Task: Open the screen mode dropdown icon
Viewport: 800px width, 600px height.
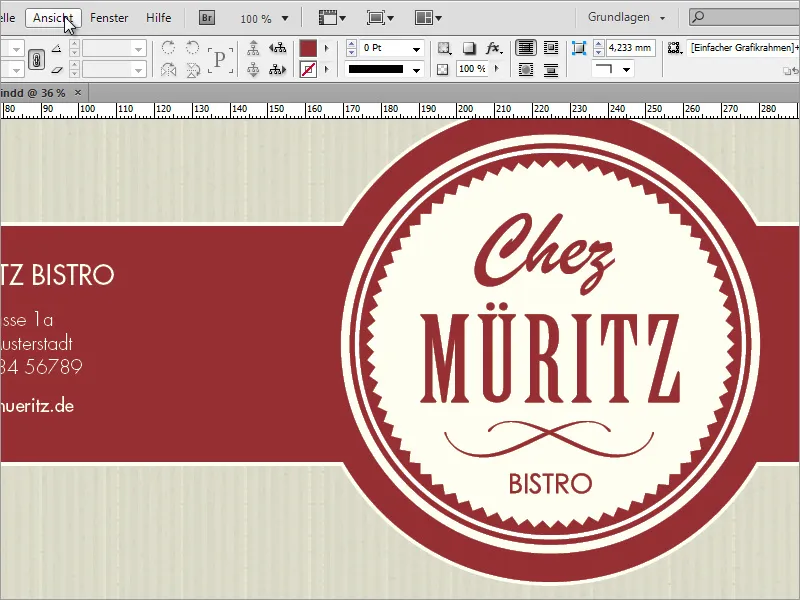Action: click(x=380, y=18)
